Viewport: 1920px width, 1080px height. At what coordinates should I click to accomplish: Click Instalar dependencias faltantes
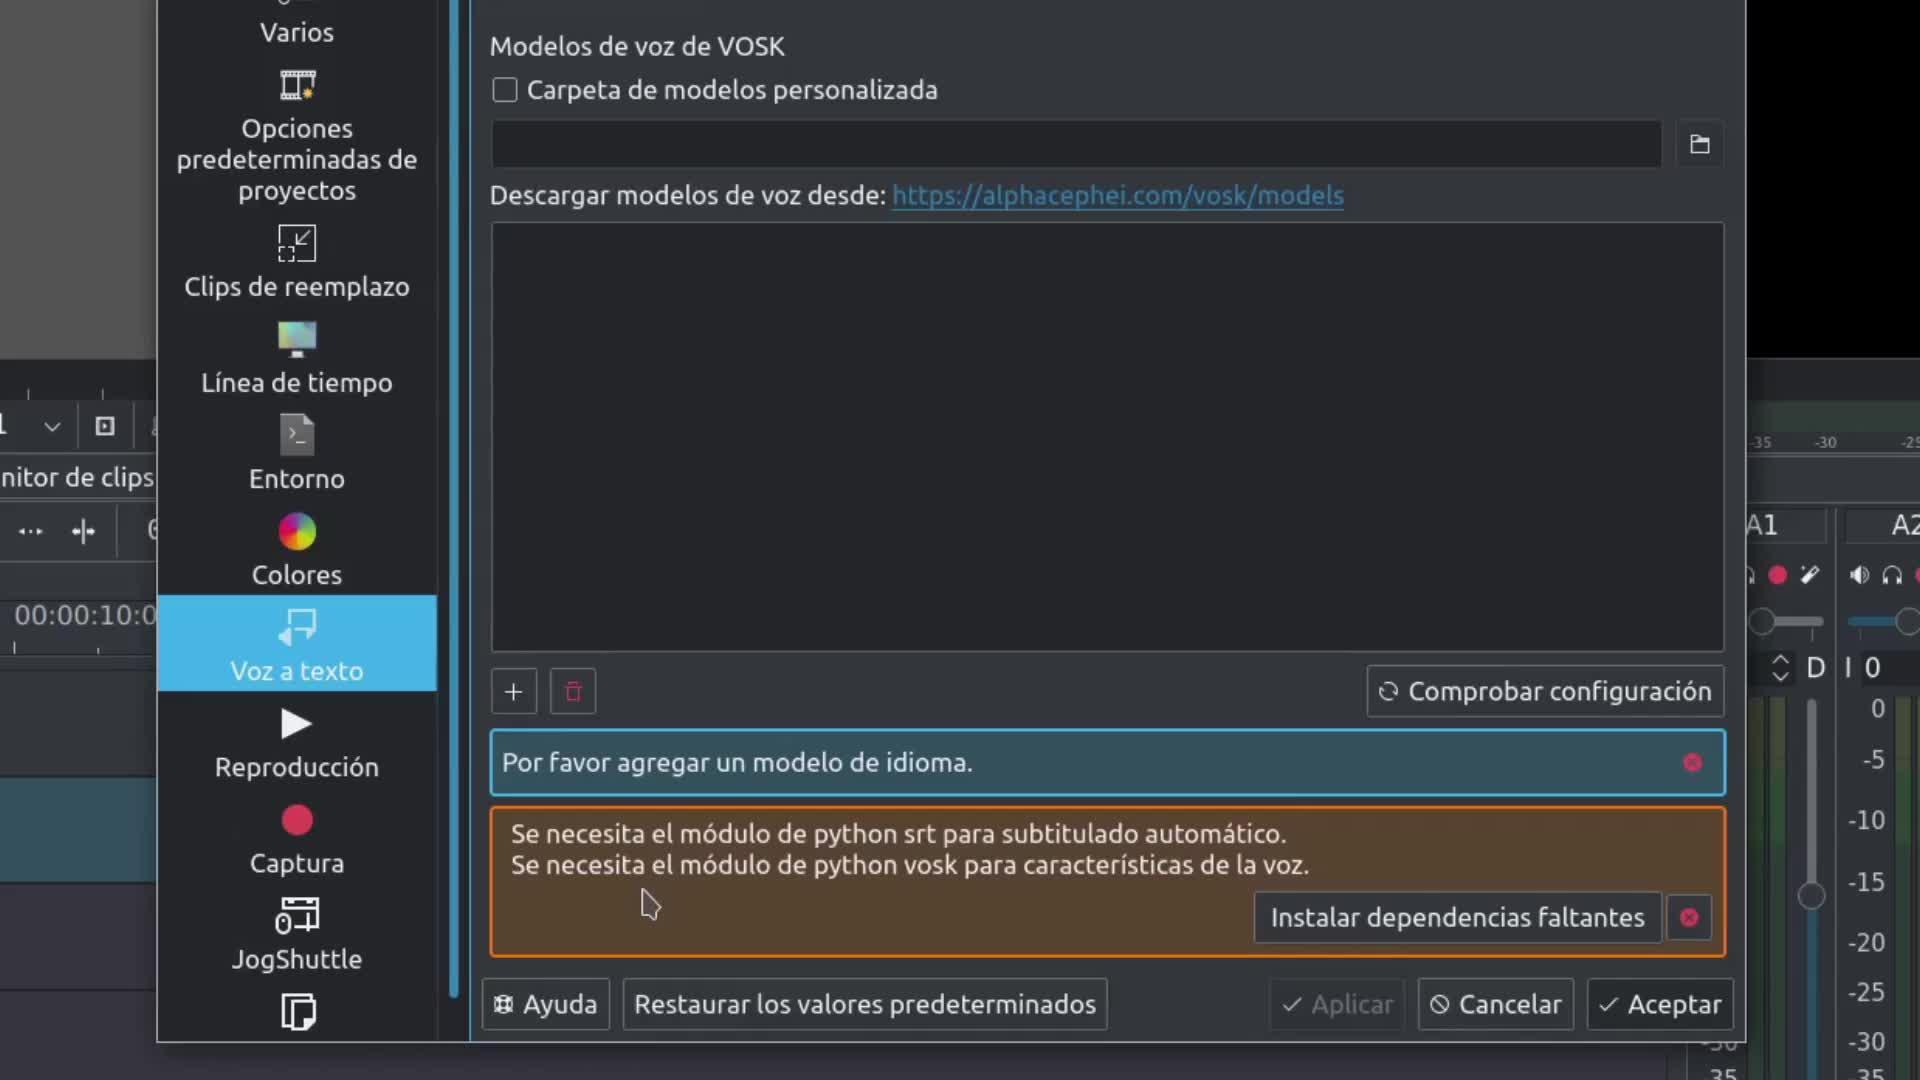pos(1457,917)
